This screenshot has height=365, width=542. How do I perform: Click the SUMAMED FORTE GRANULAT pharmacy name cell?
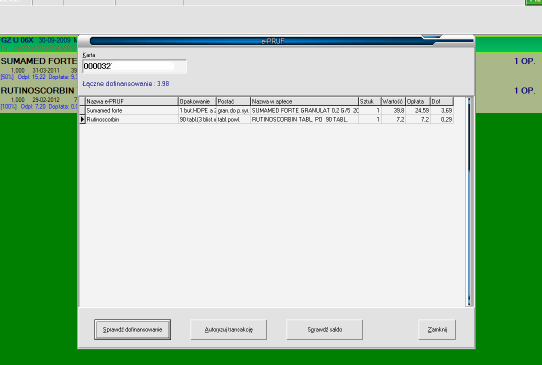[305, 110]
